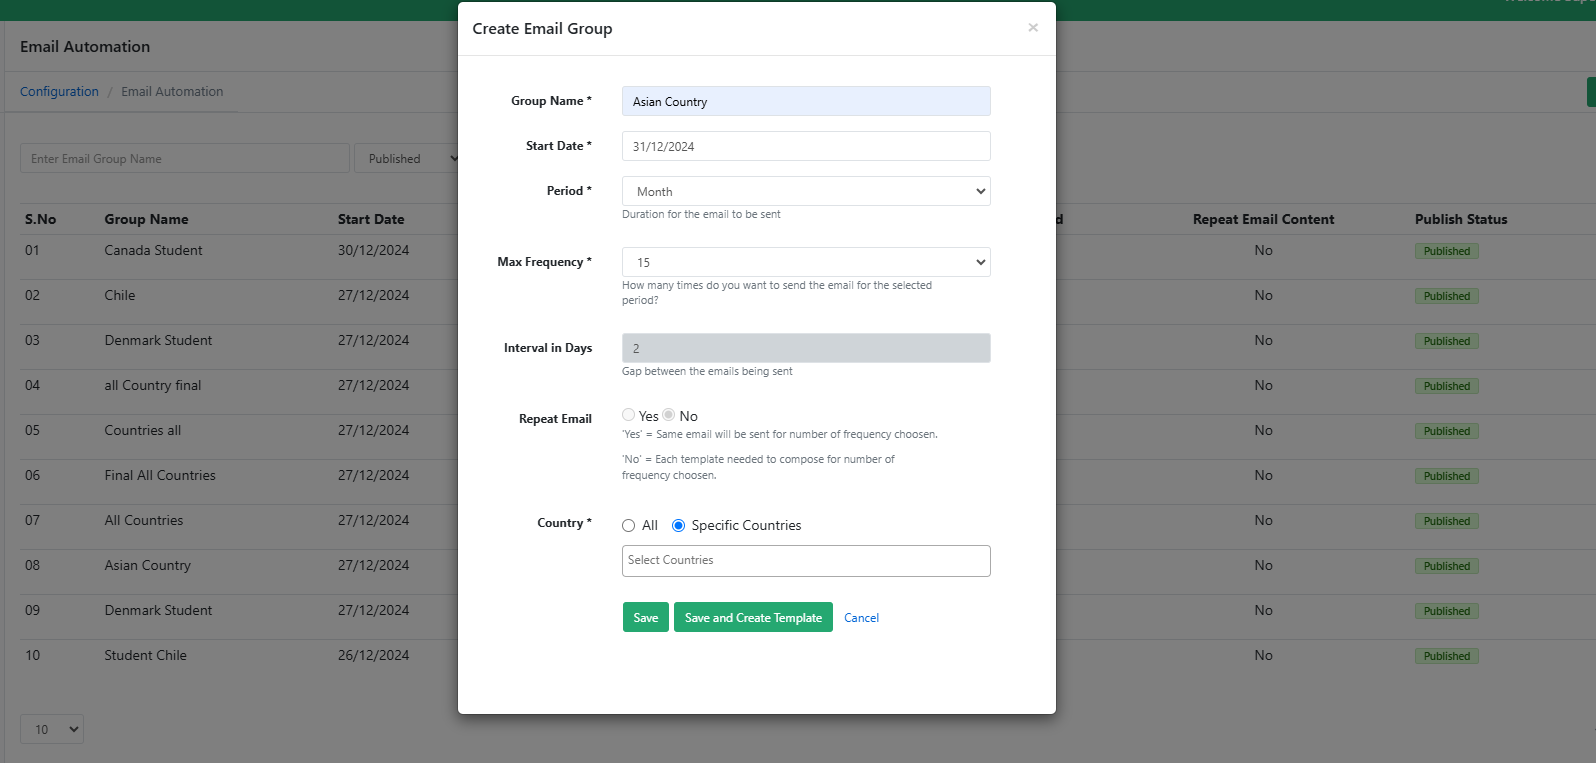1596x763 pixels.
Task: Go to Configuration breadcrumb link
Action: pyautogui.click(x=59, y=92)
